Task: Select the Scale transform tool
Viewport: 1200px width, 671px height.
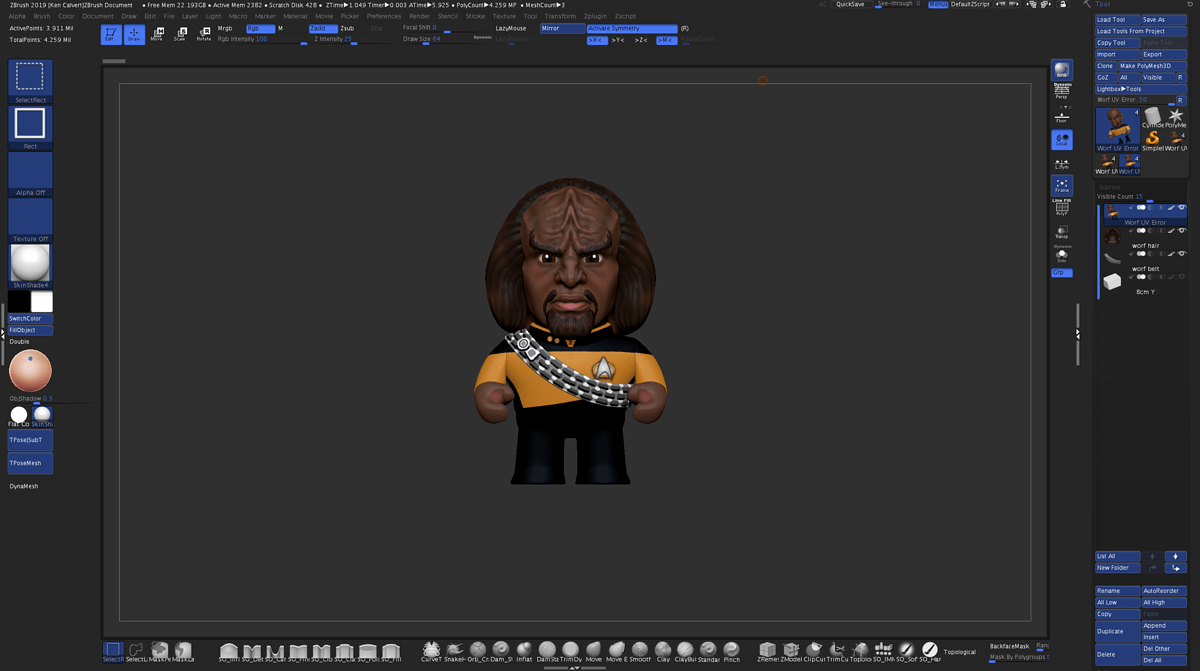Action: [x=180, y=34]
